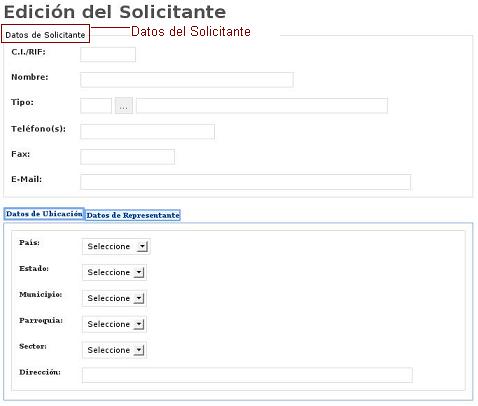Click the C.I./RIF input field
Screen dimensions: 478x406
tap(108, 54)
